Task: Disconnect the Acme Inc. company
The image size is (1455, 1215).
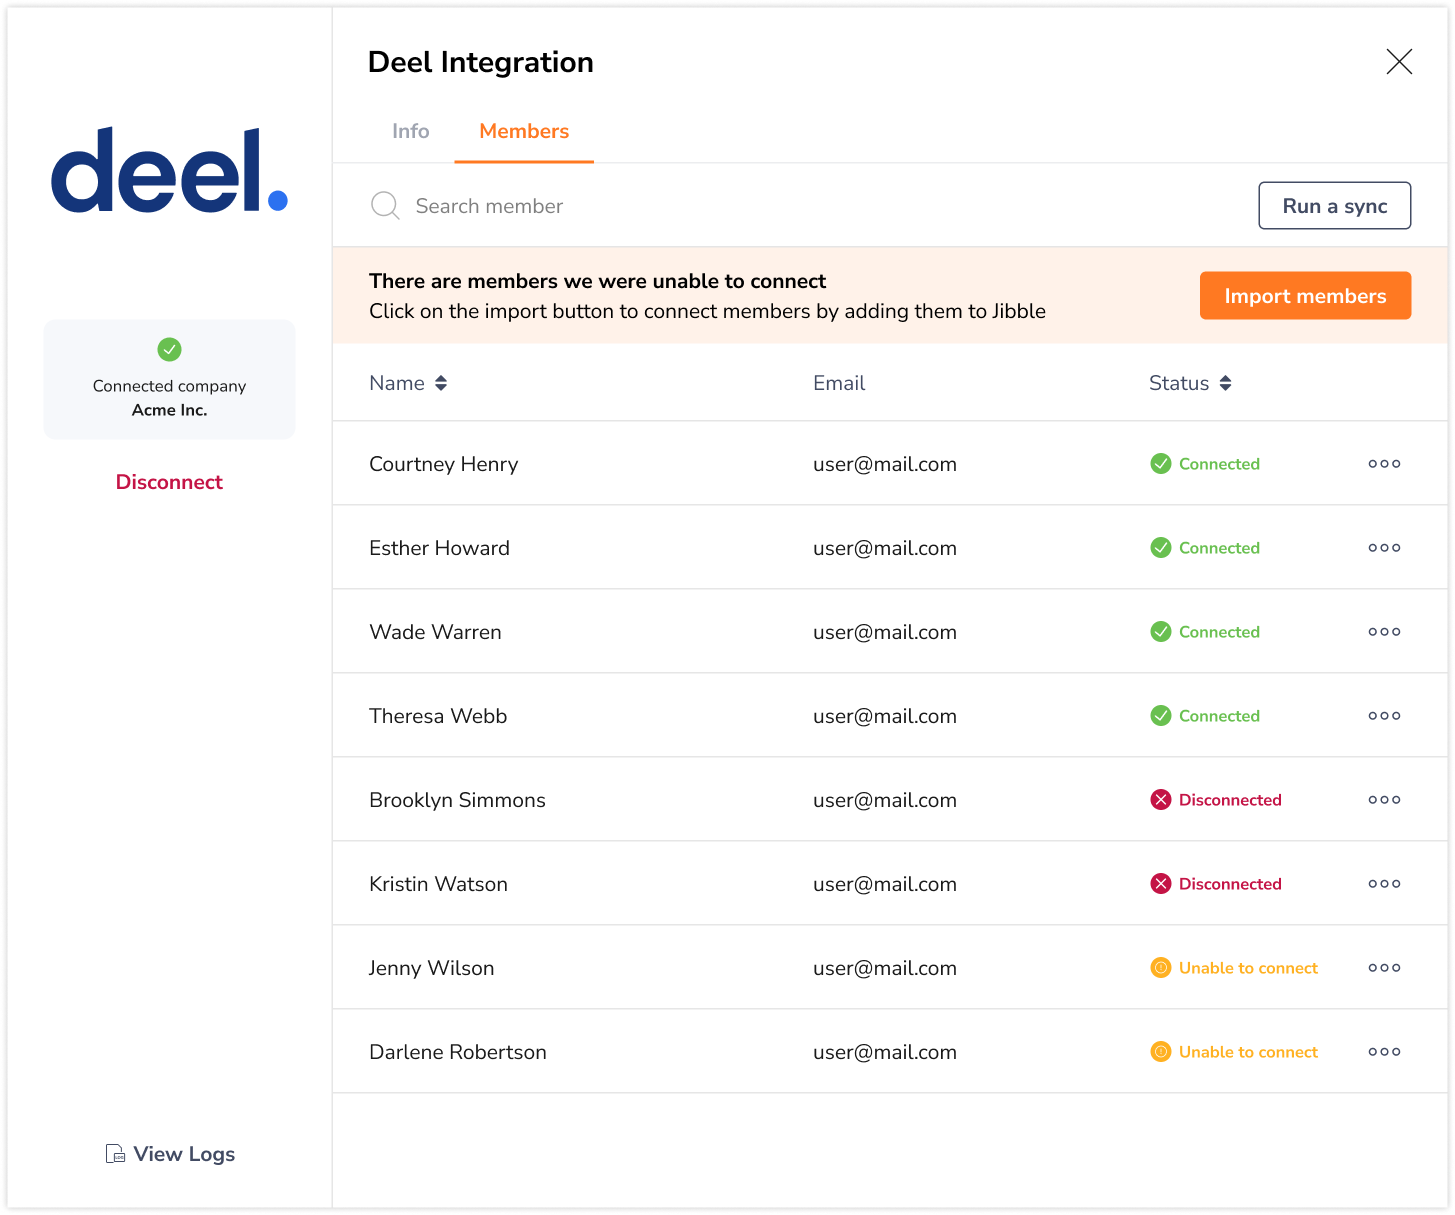Action: 169,482
